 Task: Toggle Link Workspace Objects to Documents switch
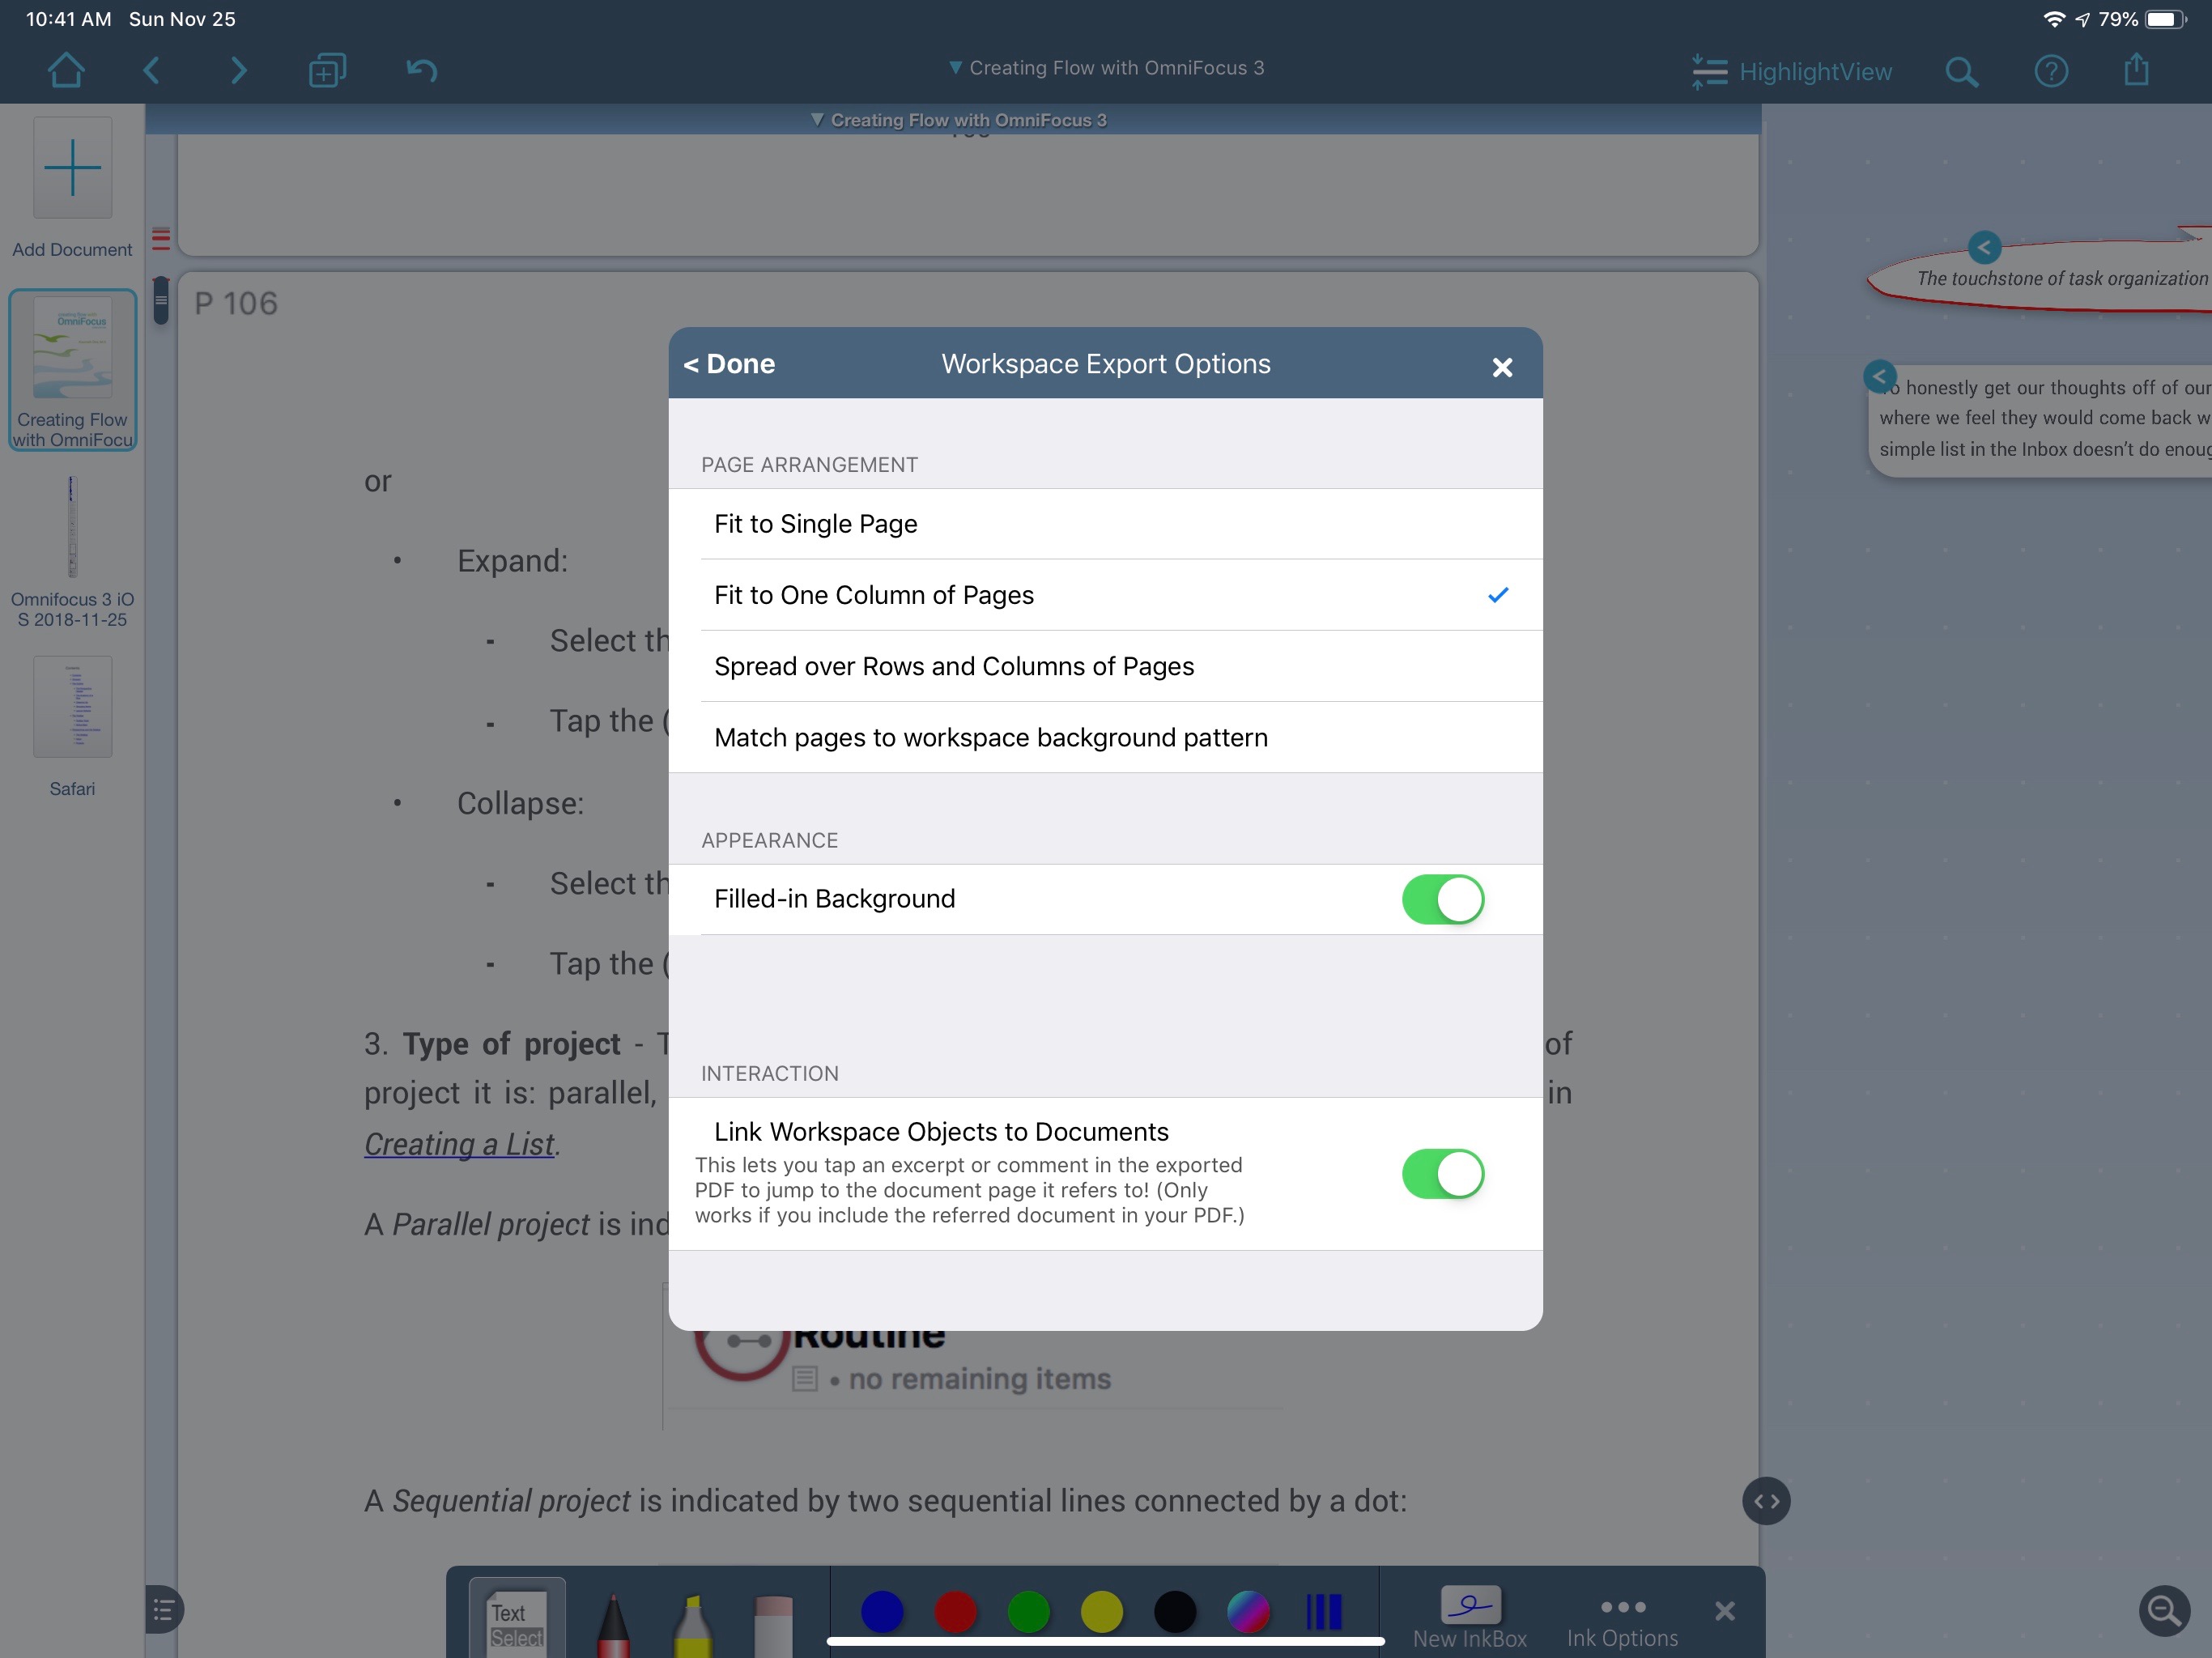1443,1174
